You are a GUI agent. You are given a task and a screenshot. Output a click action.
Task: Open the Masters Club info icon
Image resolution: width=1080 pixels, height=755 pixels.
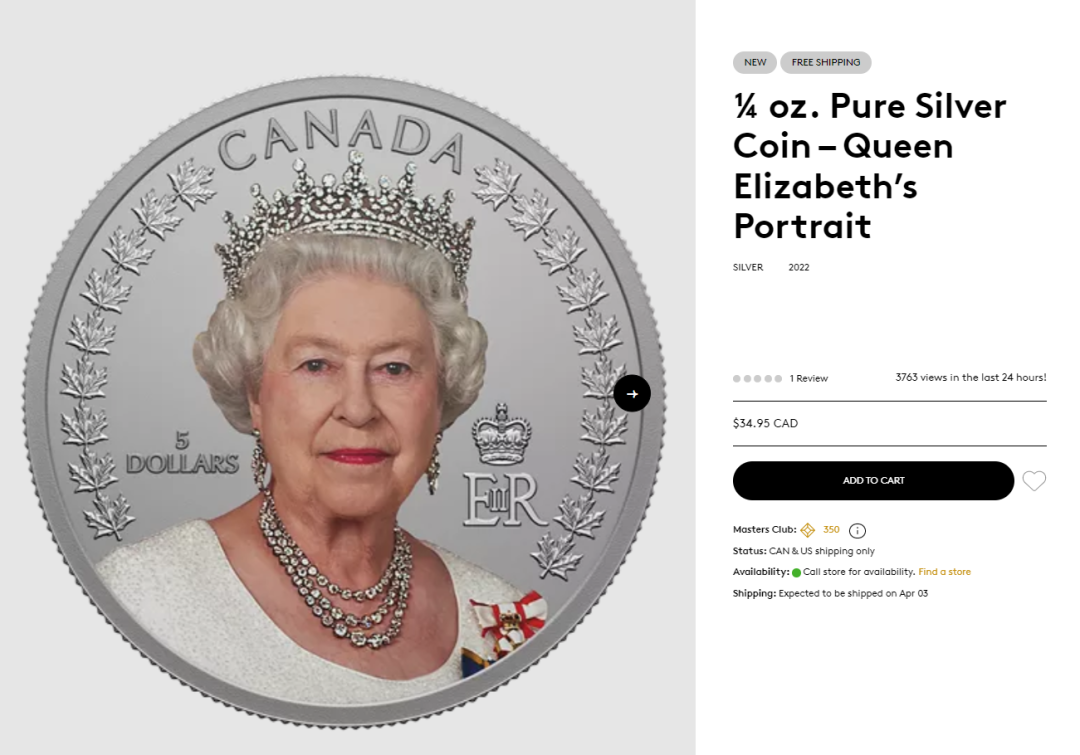(x=857, y=530)
